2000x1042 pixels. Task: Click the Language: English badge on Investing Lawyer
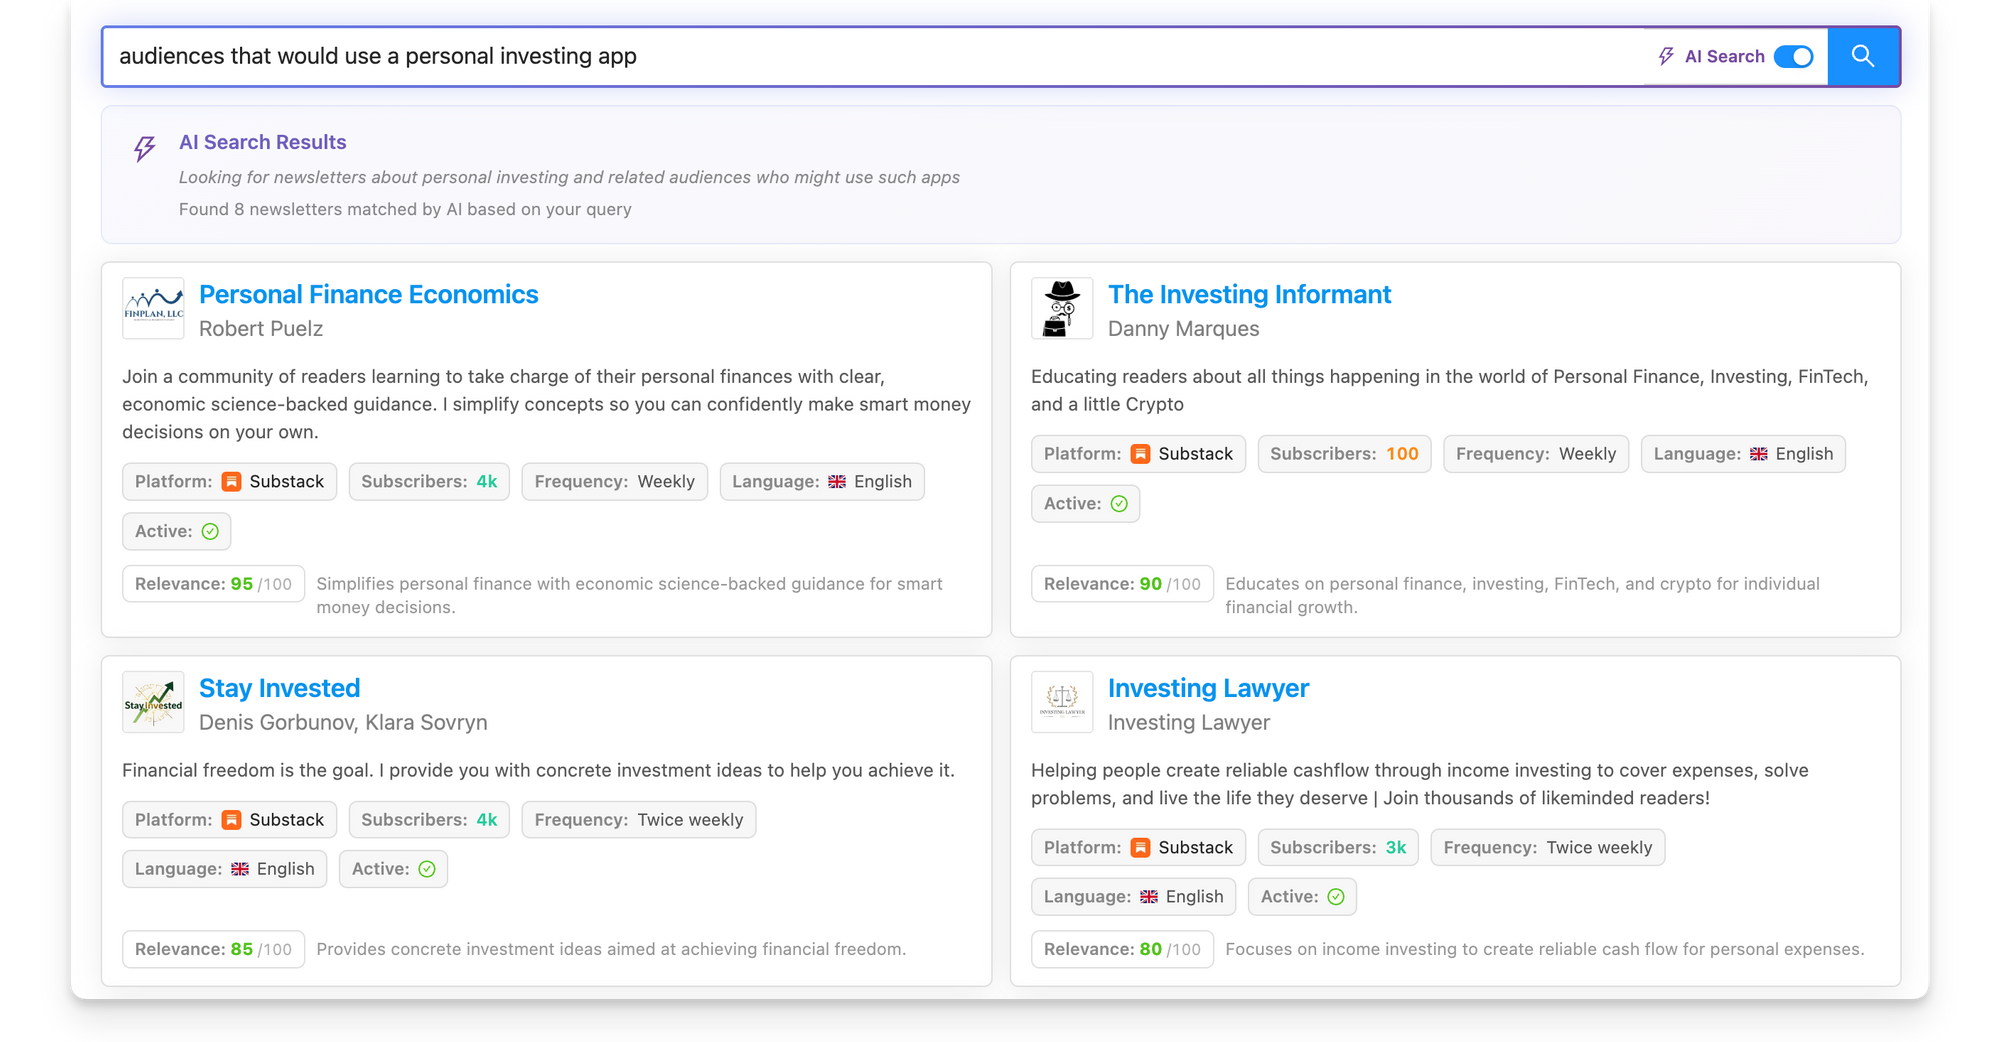[1134, 896]
